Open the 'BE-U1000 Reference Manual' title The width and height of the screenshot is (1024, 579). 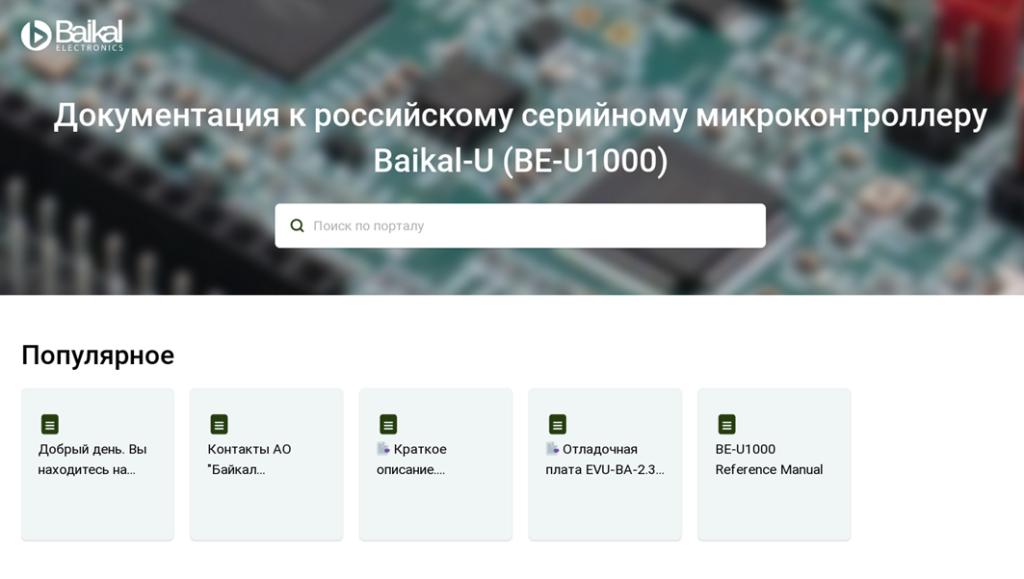(x=768, y=459)
